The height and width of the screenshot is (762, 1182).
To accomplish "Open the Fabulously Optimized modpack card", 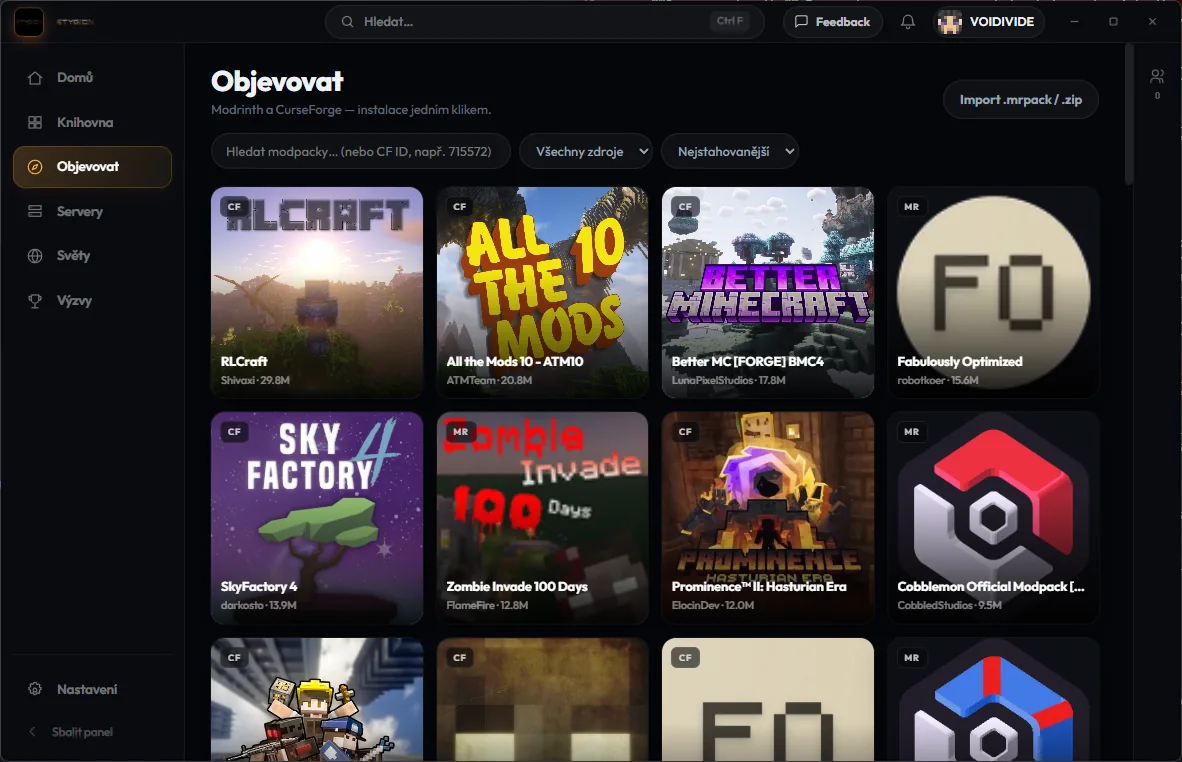I will click(x=994, y=292).
